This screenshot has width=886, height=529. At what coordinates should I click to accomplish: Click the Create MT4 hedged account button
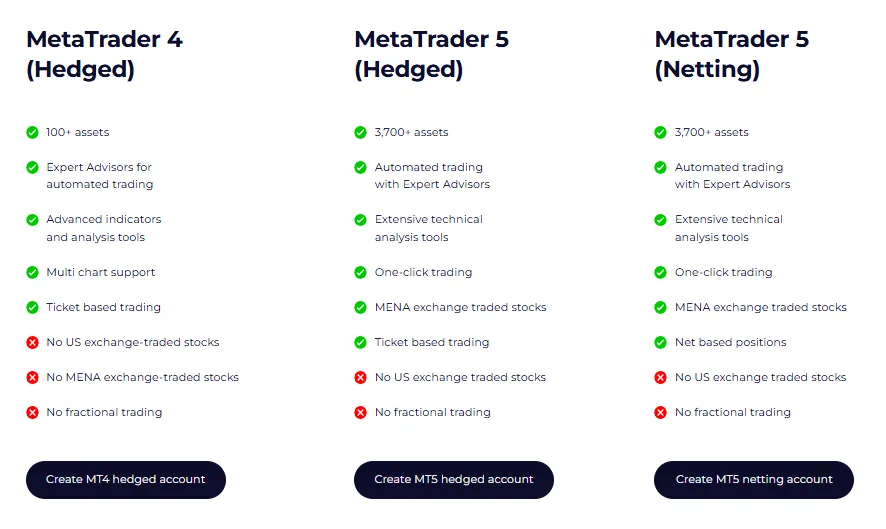(126, 479)
